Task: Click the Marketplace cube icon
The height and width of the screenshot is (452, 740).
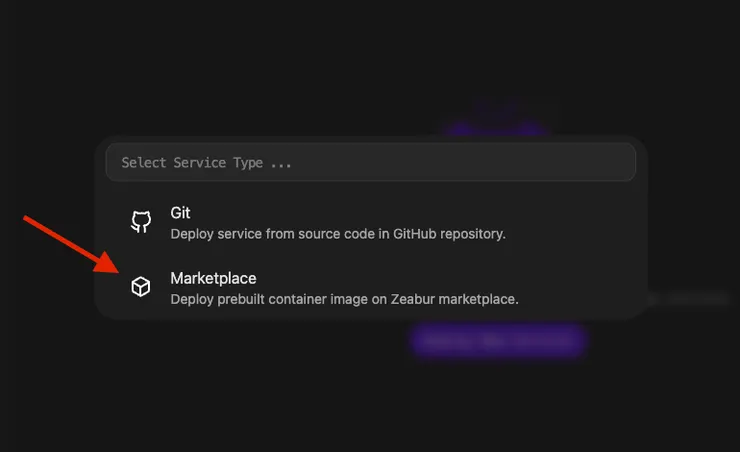Action: click(141, 287)
